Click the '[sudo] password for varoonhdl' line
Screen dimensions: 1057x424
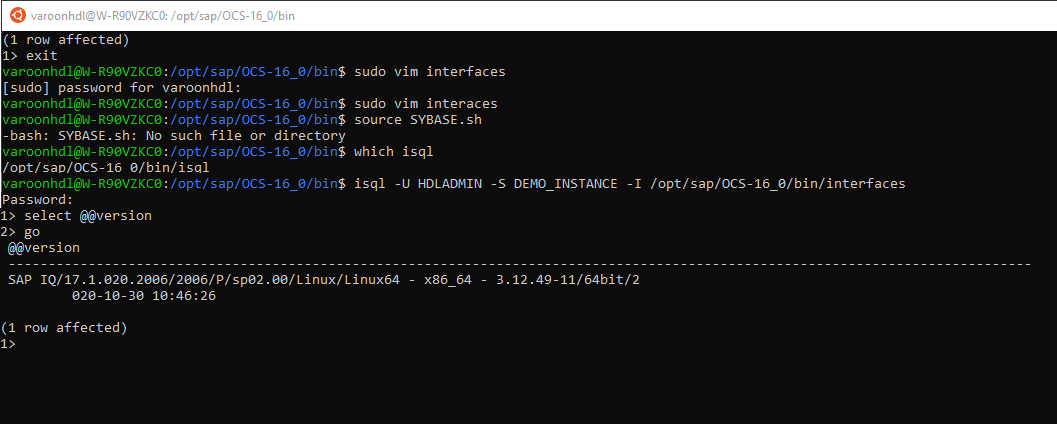[x=122, y=88]
